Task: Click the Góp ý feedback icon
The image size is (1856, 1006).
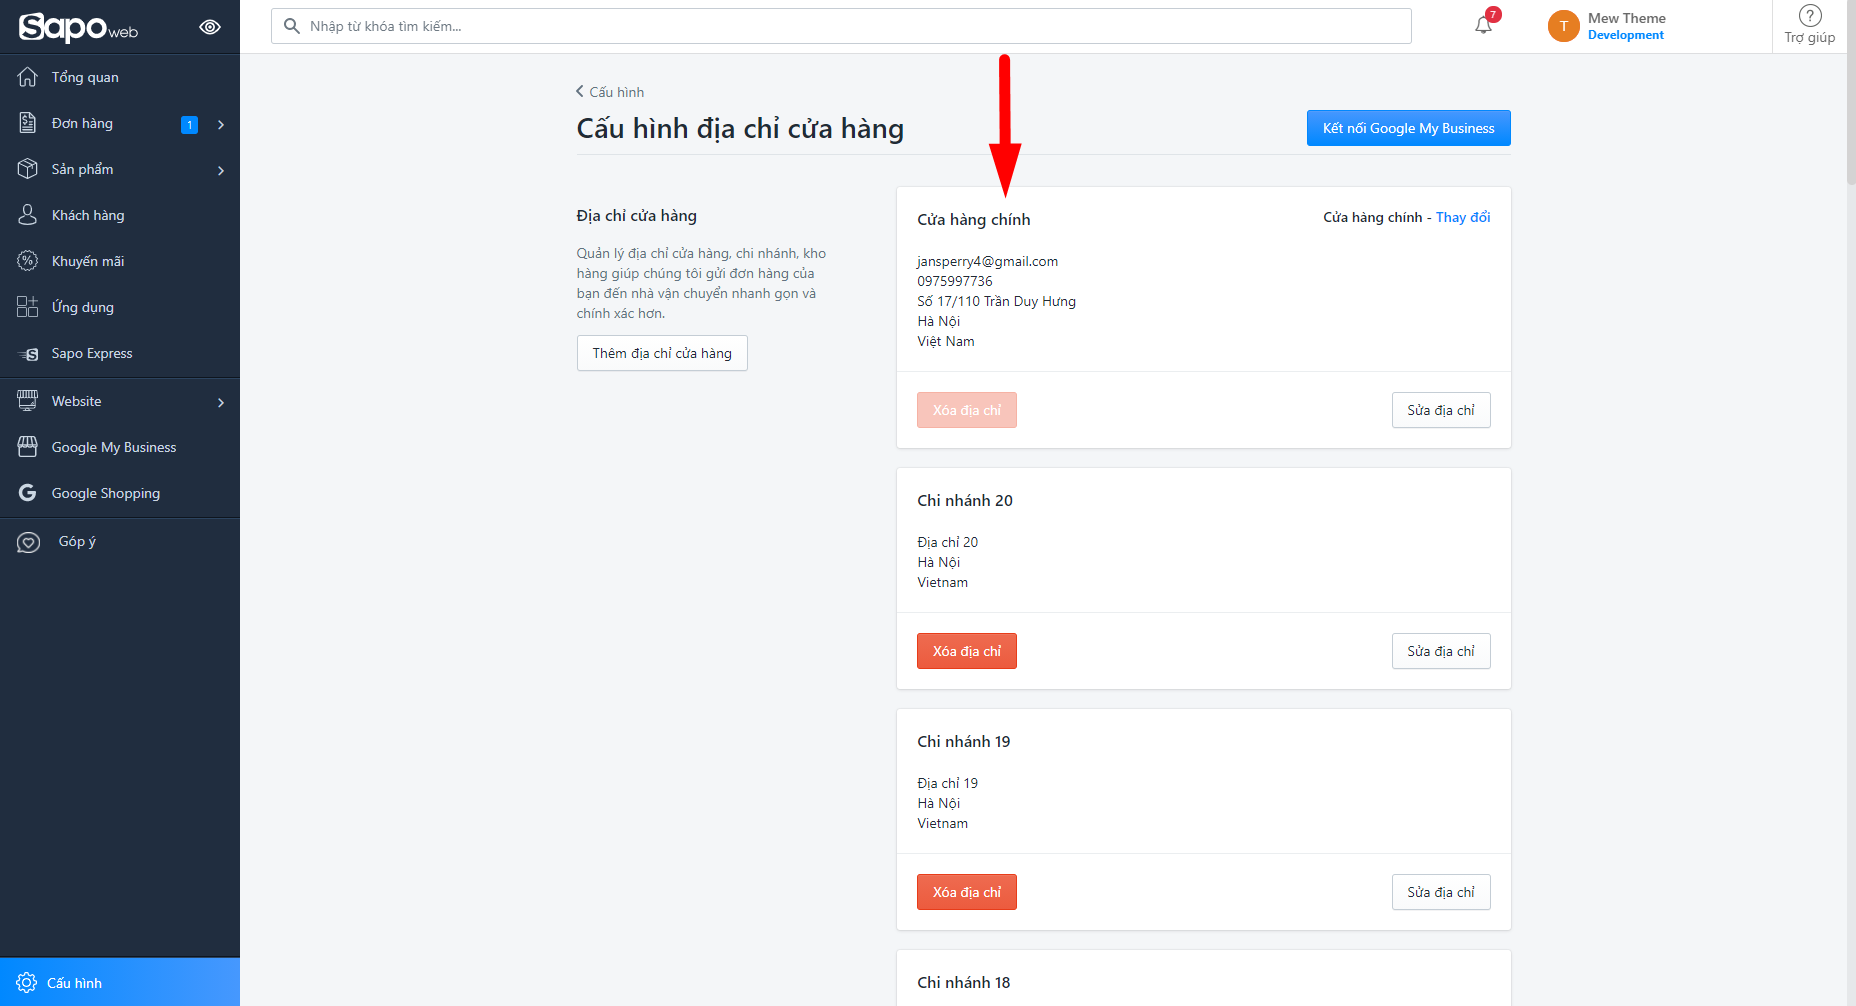Action: pyautogui.click(x=28, y=542)
